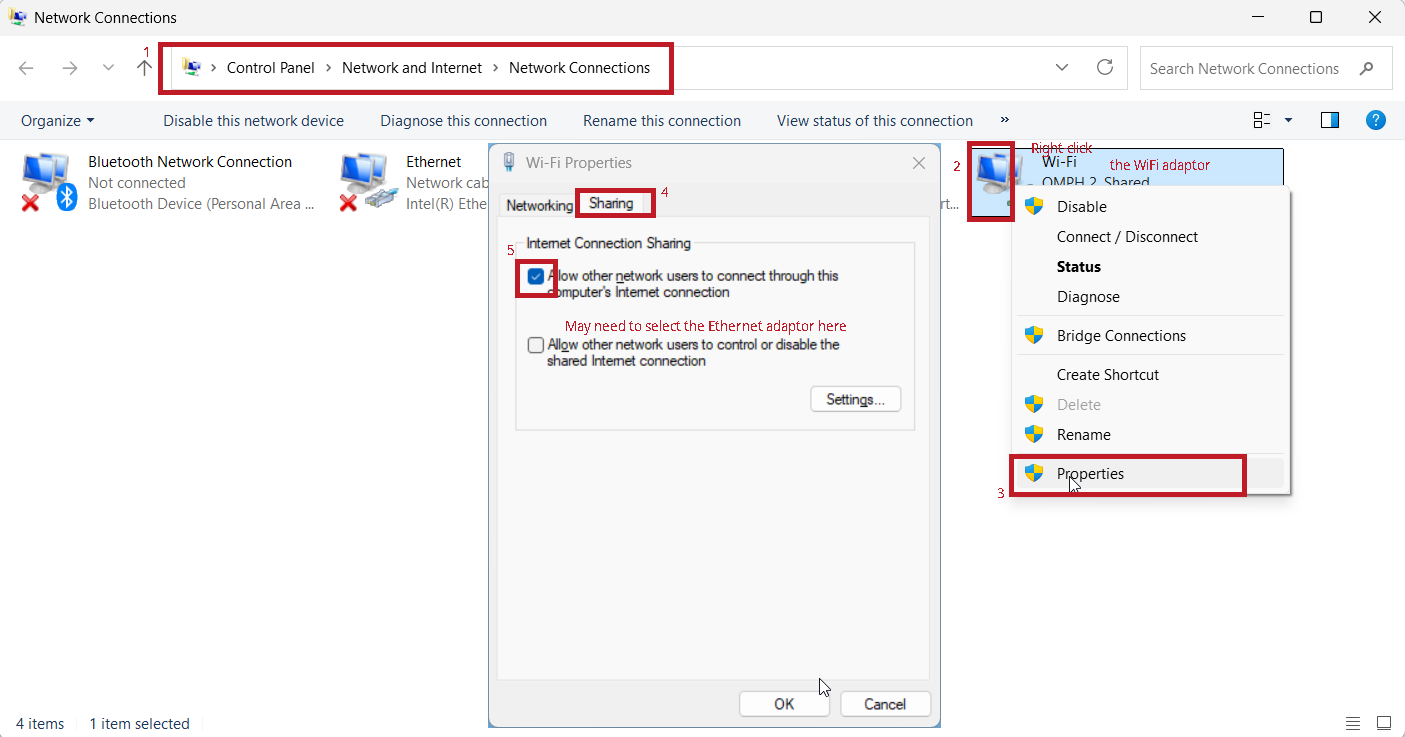Select Bridge Connections in context menu
Image resolution: width=1405 pixels, height=737 pixels.
click(x=1121, y=336)
